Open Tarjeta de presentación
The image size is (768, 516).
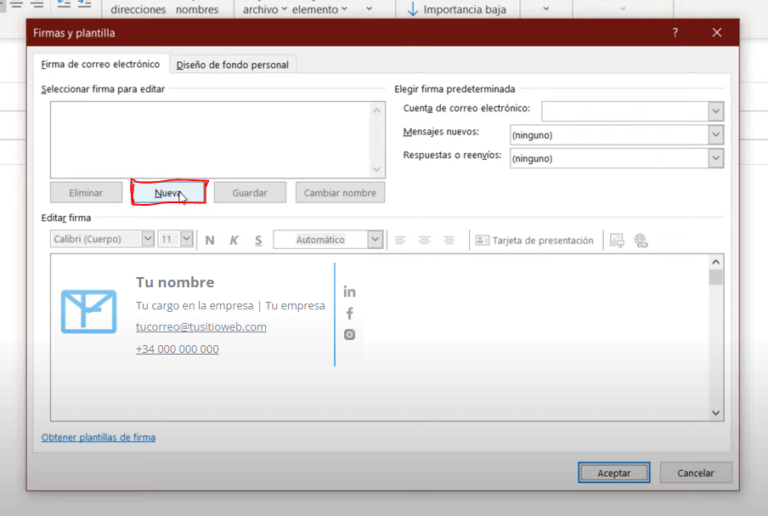534,240
